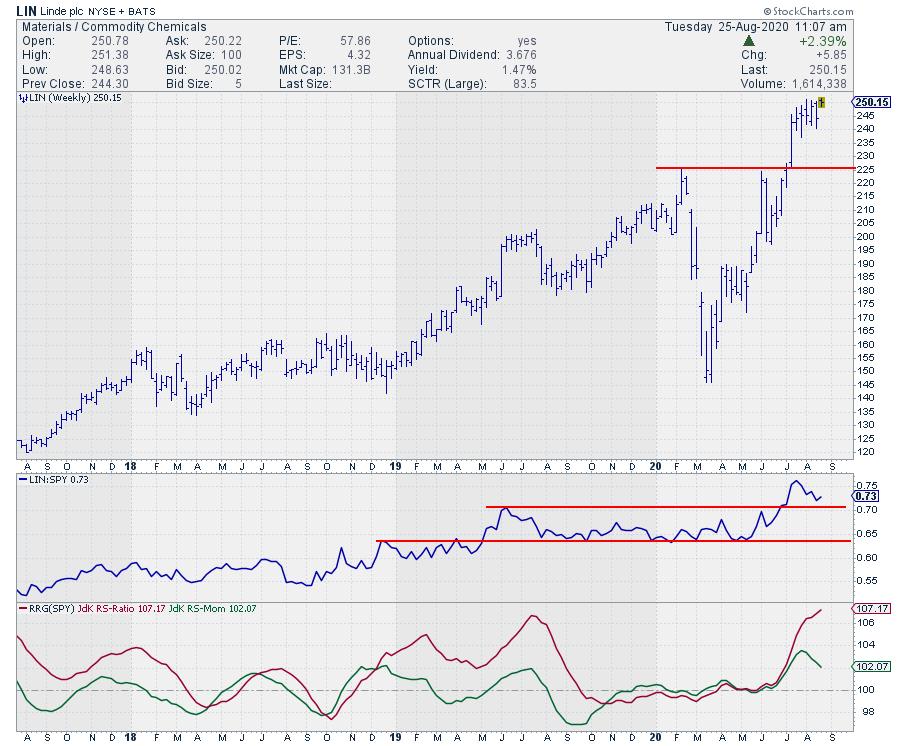900x746 pixels.
Task: Click the bar icon beside LIN (Weekly) legend
Action: point(23,100)
